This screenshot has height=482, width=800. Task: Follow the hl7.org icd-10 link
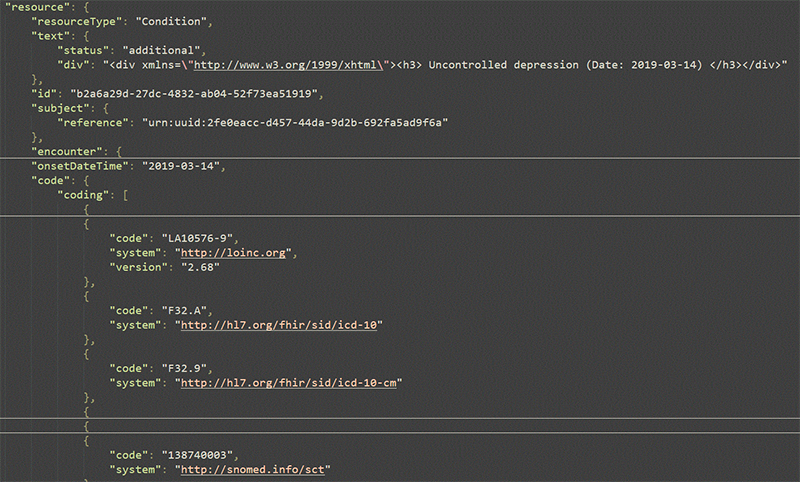tap(279, 325)
